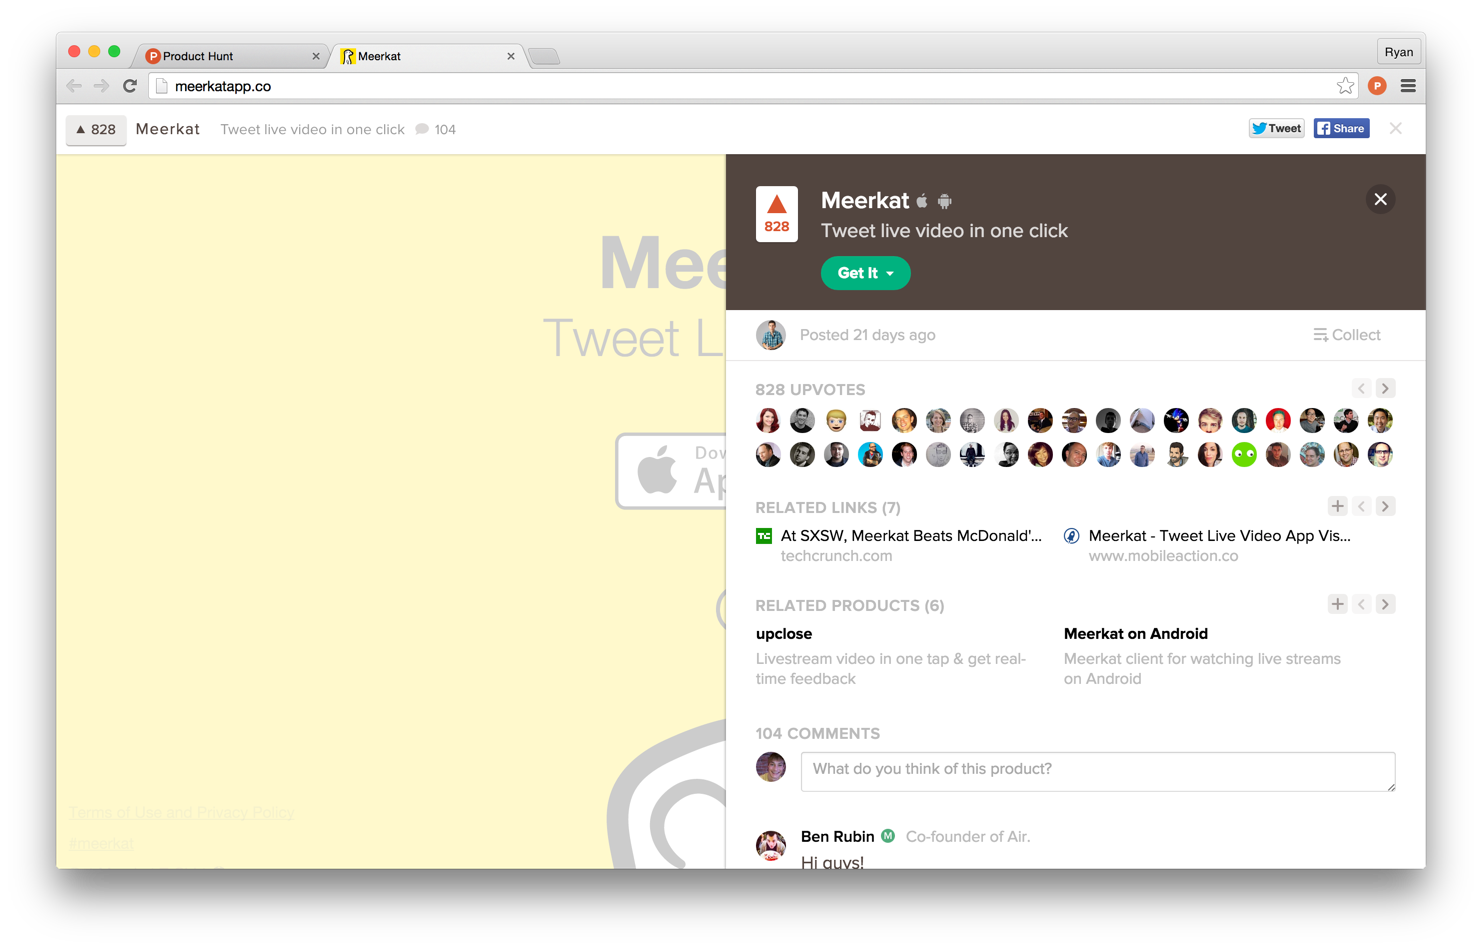Click the Tweet button
This screenshot has height=949, width=1482.
(1276, 128)
